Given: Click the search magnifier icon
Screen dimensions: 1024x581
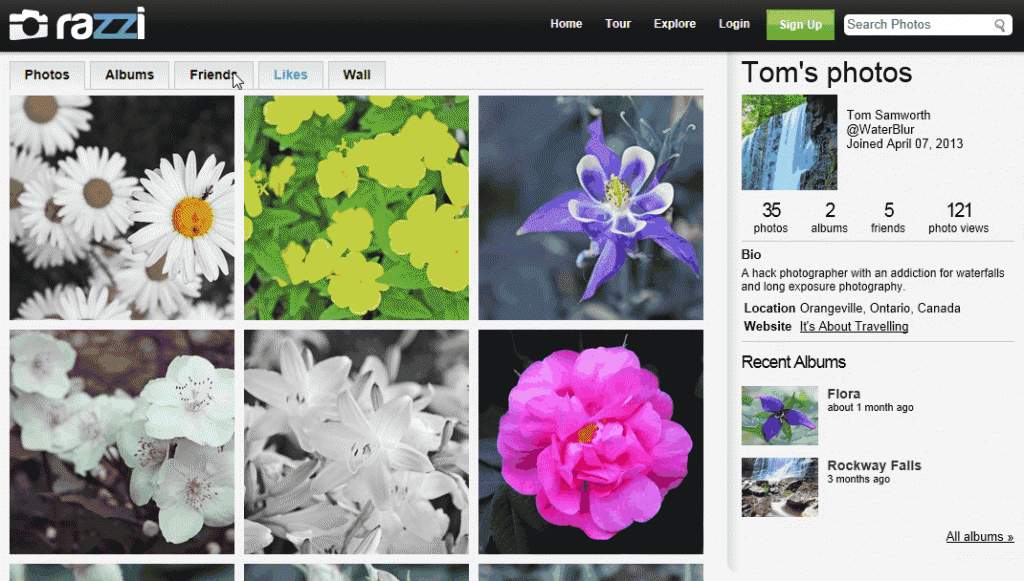Looking at the screenshot, I should pos(999,25).
